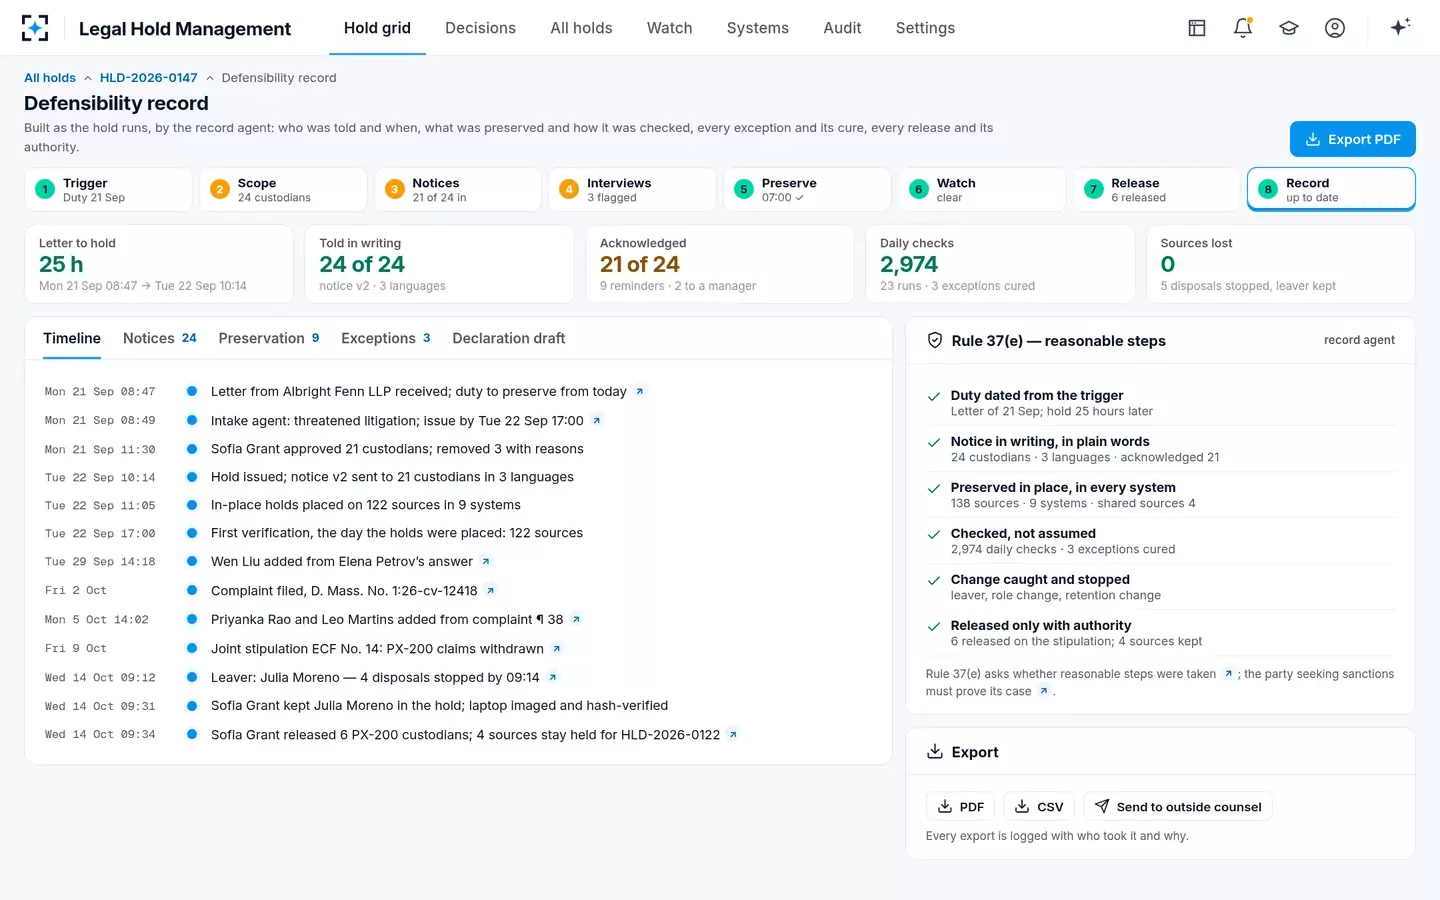1440x900 pixels.
Task: Open the sparkle AI assistant icon
Action: click(x=1400, y=27)
